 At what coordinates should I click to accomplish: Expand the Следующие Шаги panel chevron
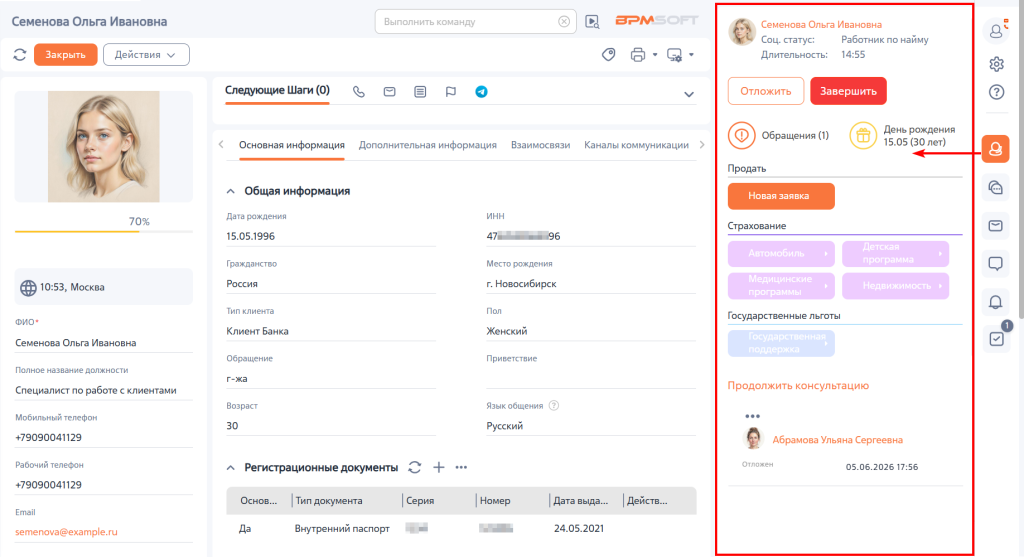(688, 95)
